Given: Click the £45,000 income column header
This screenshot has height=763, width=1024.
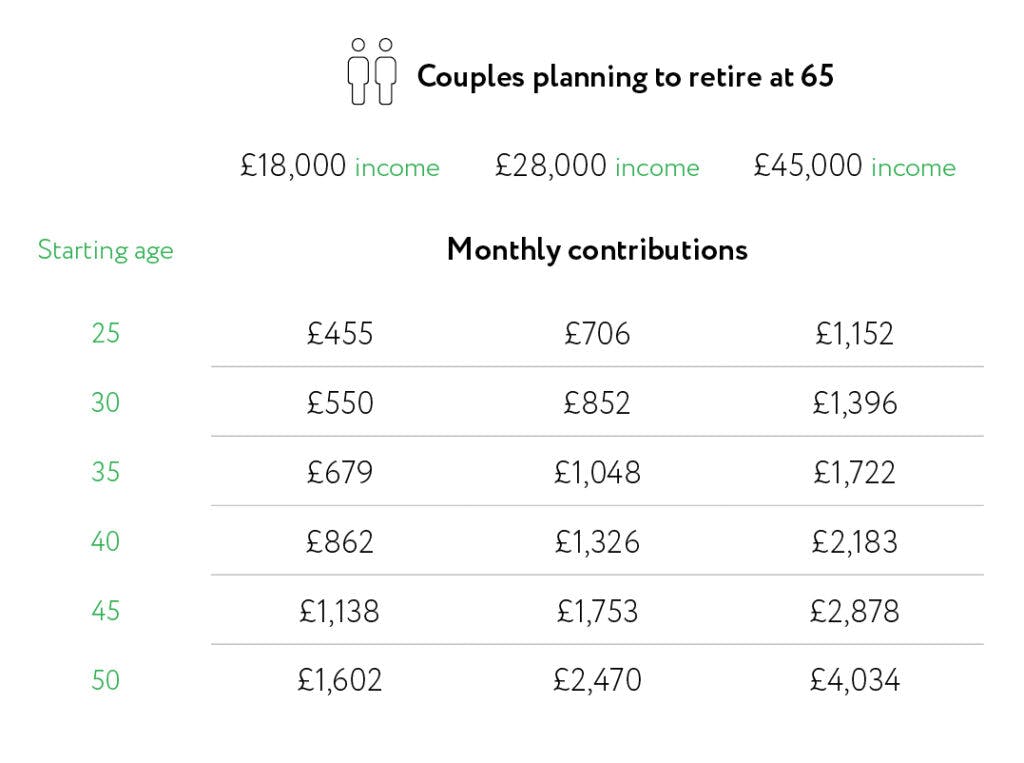Looking at the screenshot, I should 854,166.
